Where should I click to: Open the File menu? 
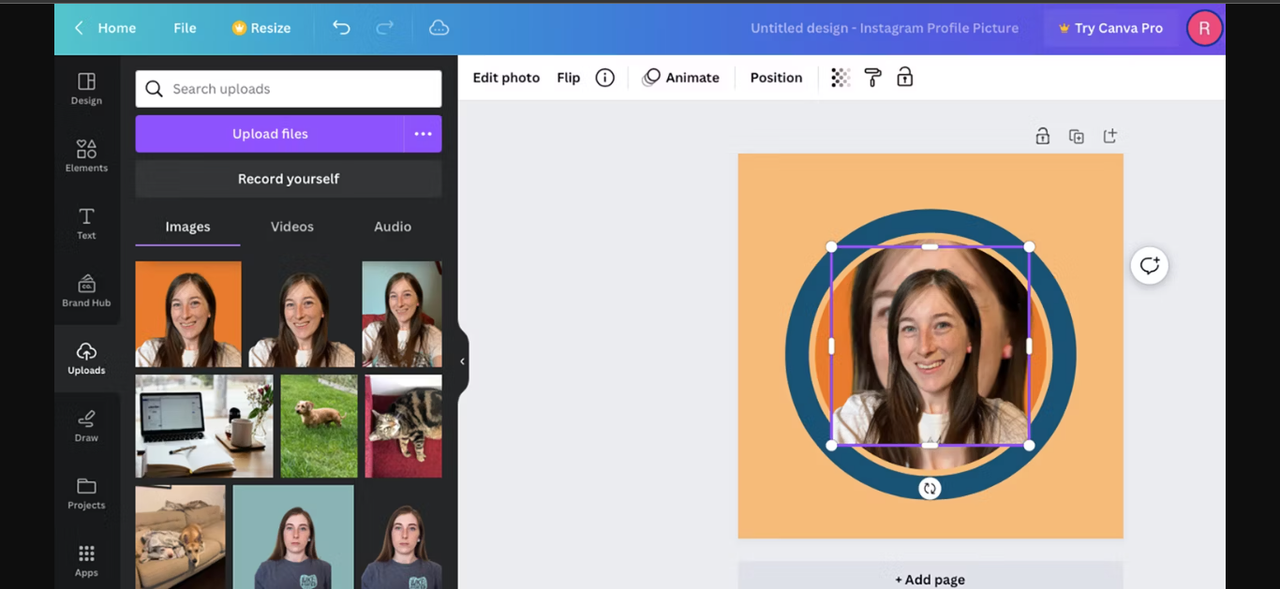tap(185, 28)
